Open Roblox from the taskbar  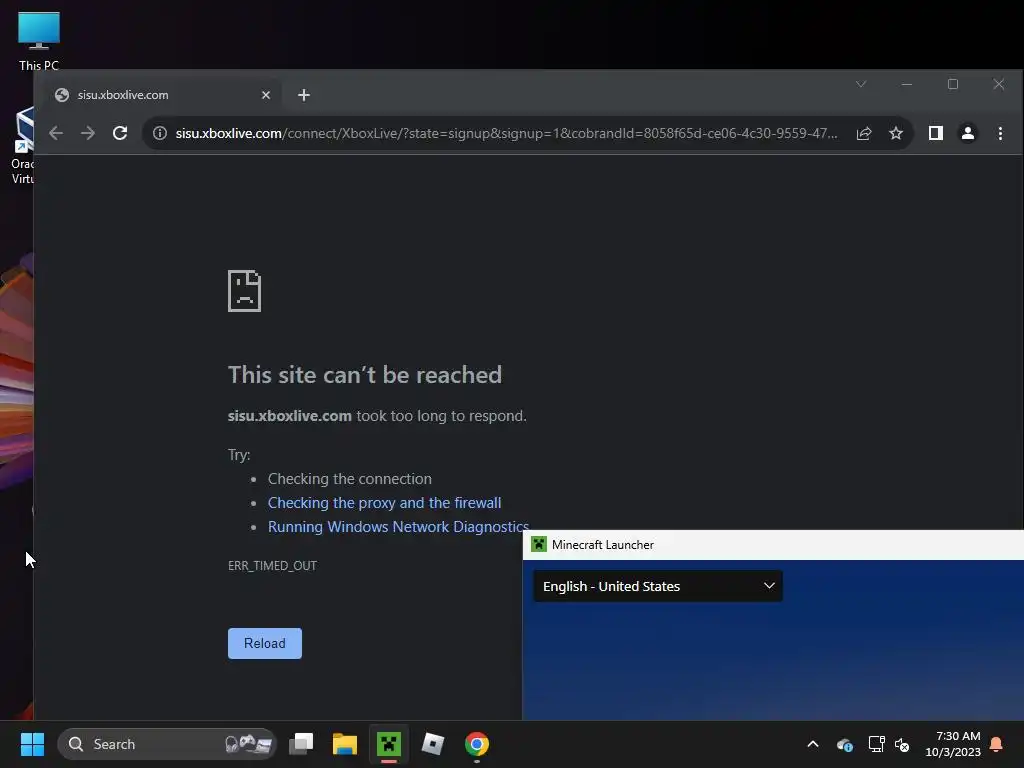point(432,744)
